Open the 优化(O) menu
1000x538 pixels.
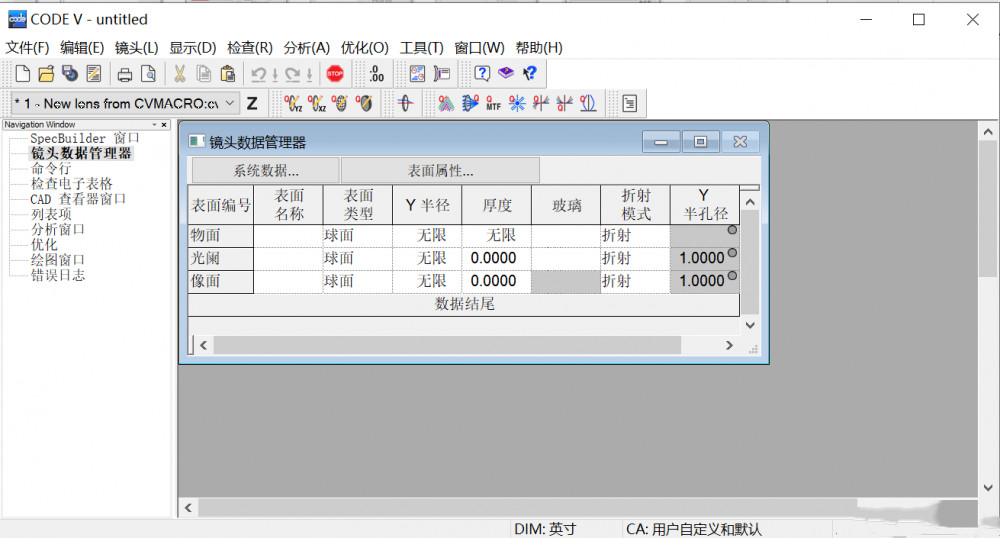[364, 48]
